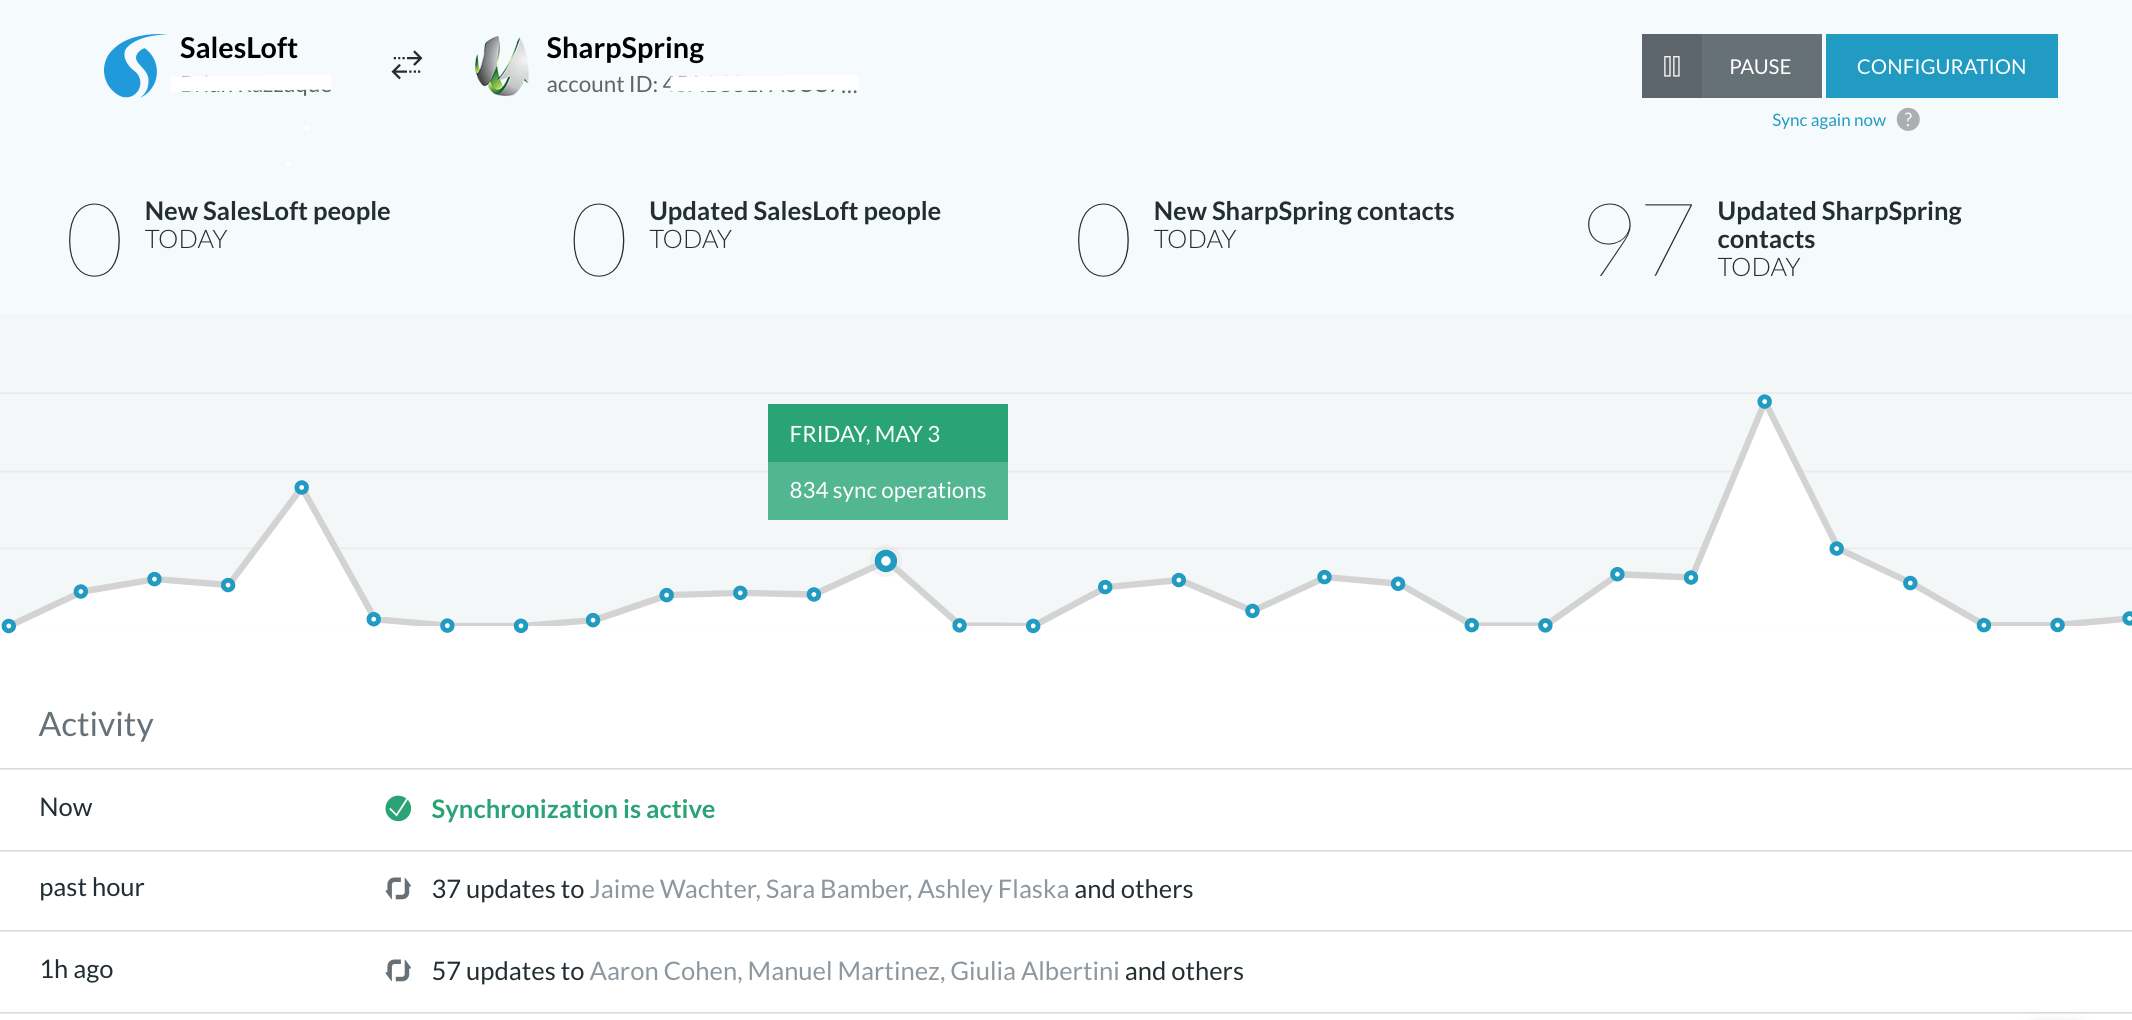2132x1020 pixels.
Task: Click Updated SharpSpring contacts label
Action: pyautogui.click(x=1839, y=225)
